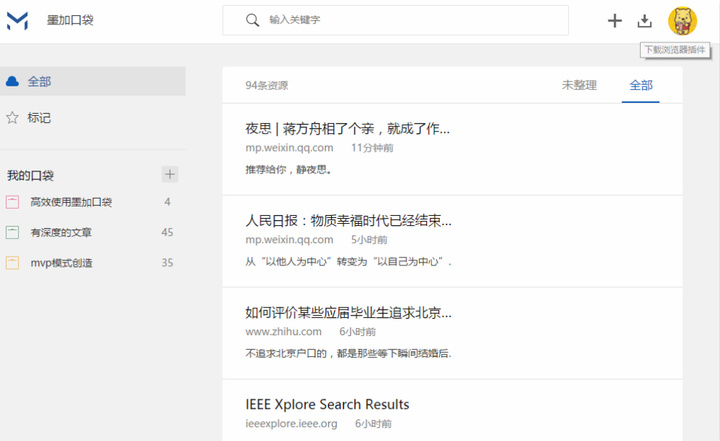This screenshot has height=441, width=720.
Task: Open the user avatar menu
Action: click(x=682, y=21)
